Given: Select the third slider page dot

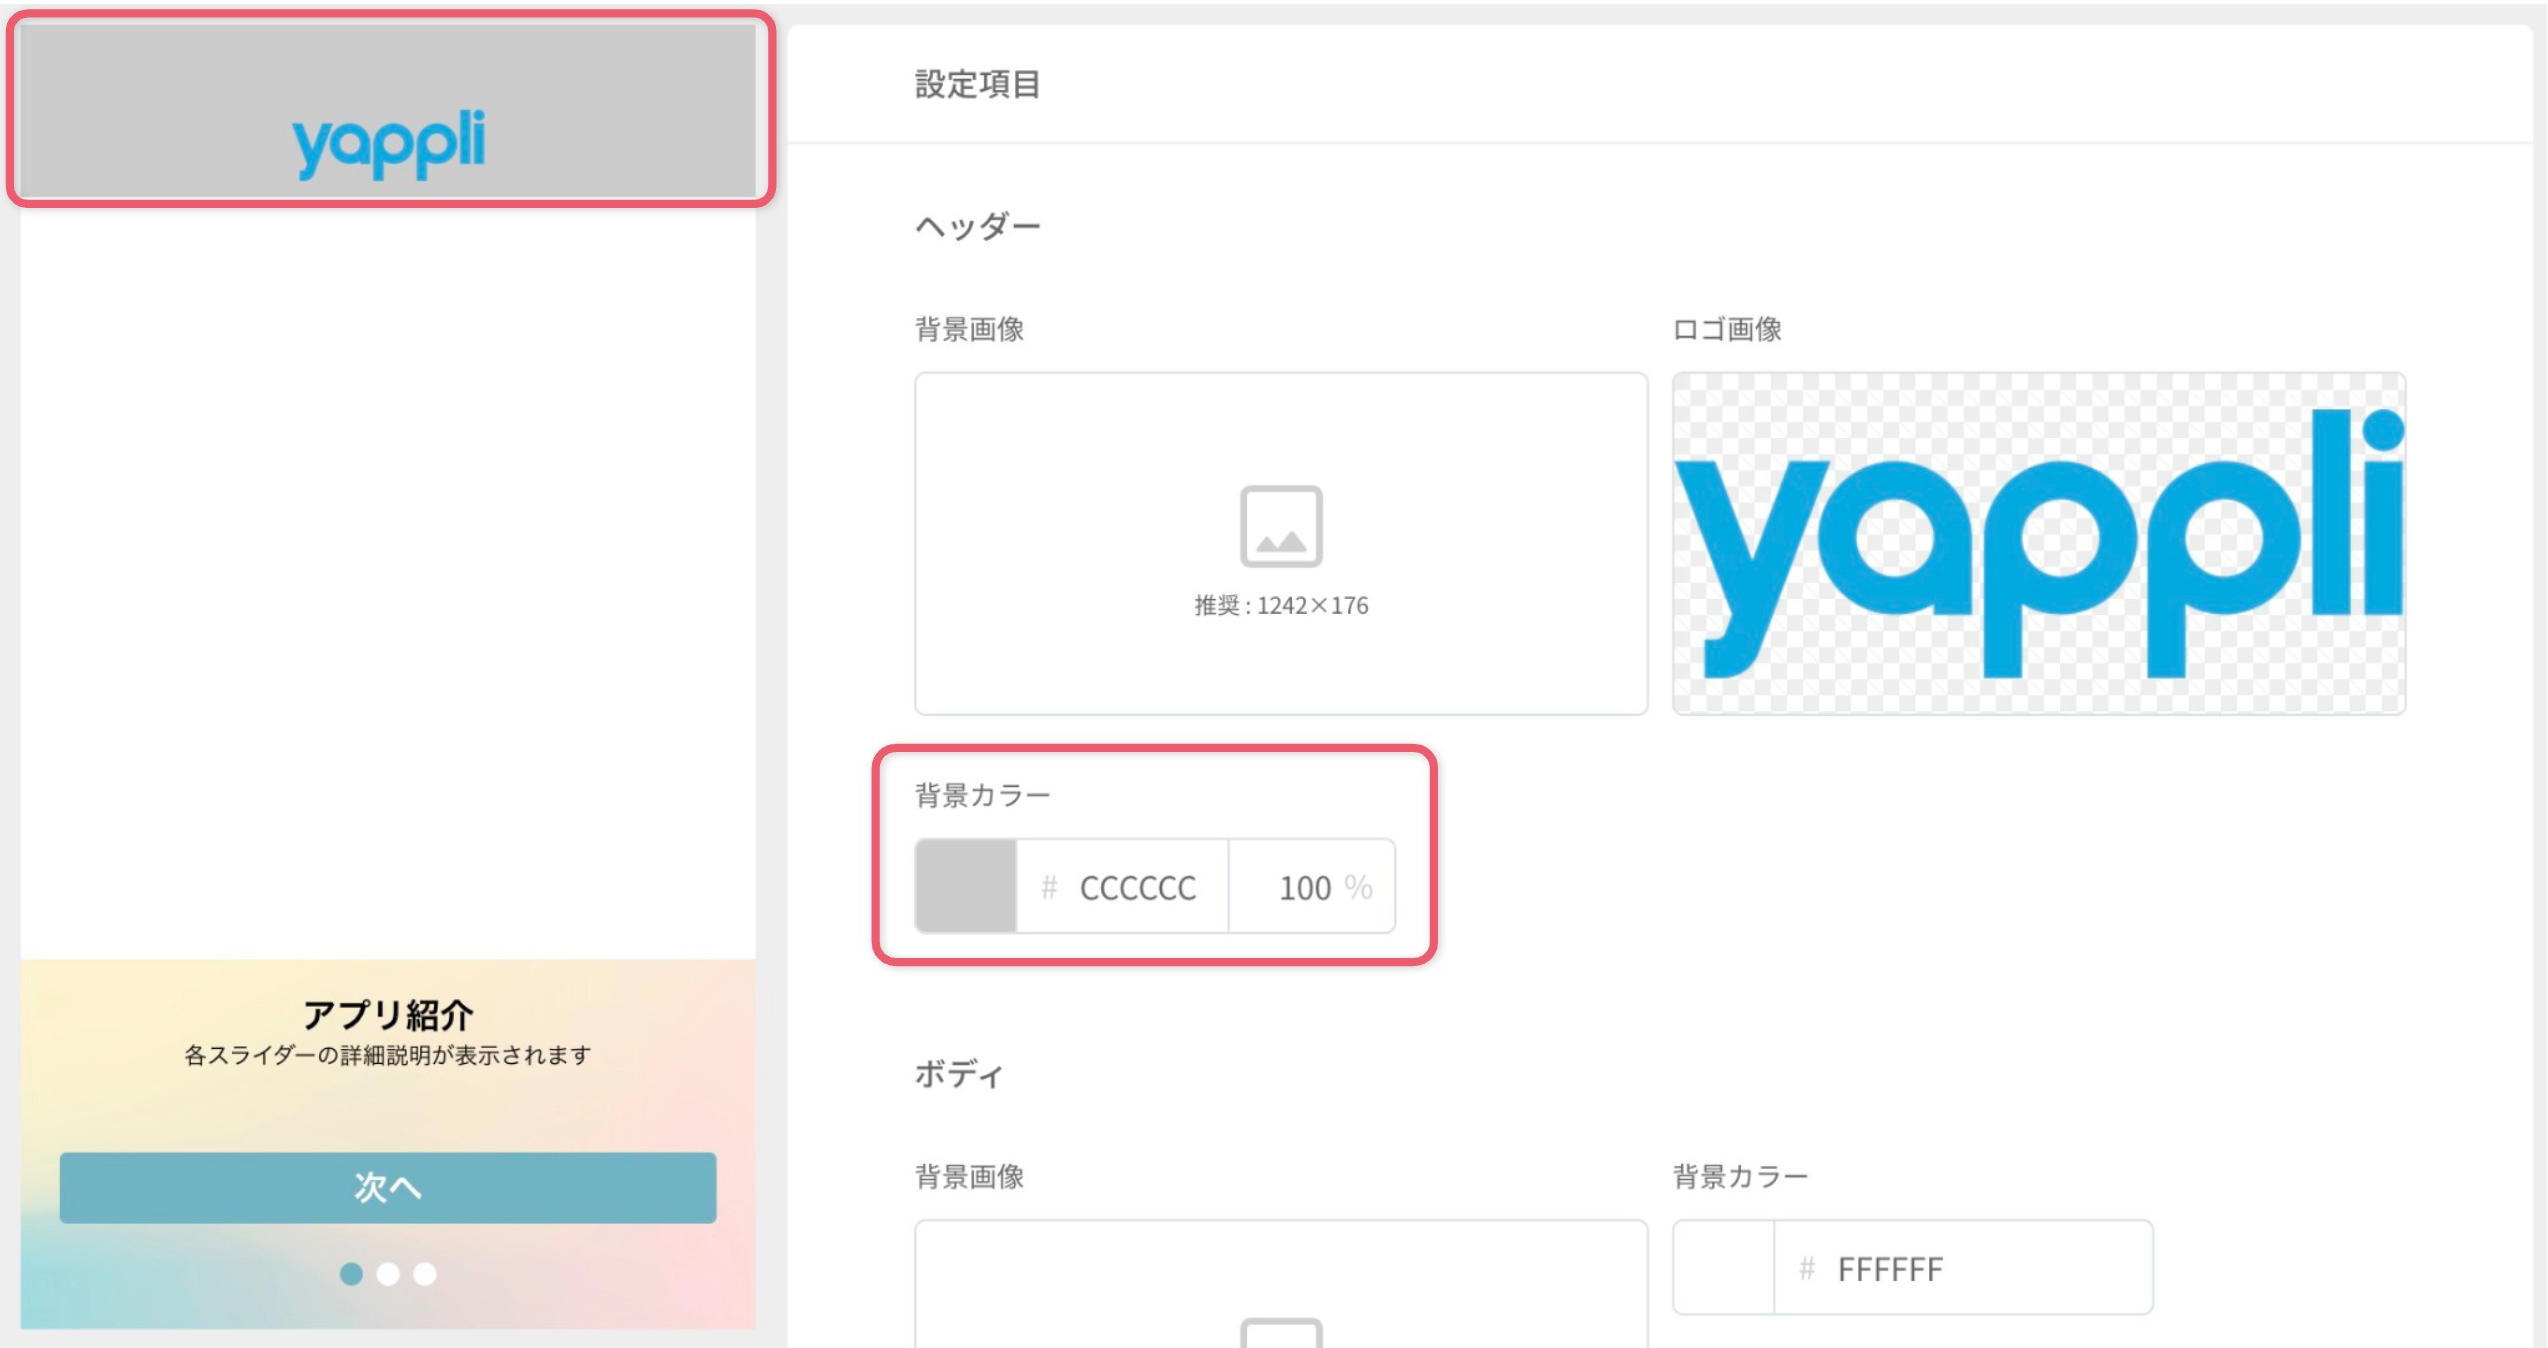Looking at the screenshot, I should tap(425, 1273).
